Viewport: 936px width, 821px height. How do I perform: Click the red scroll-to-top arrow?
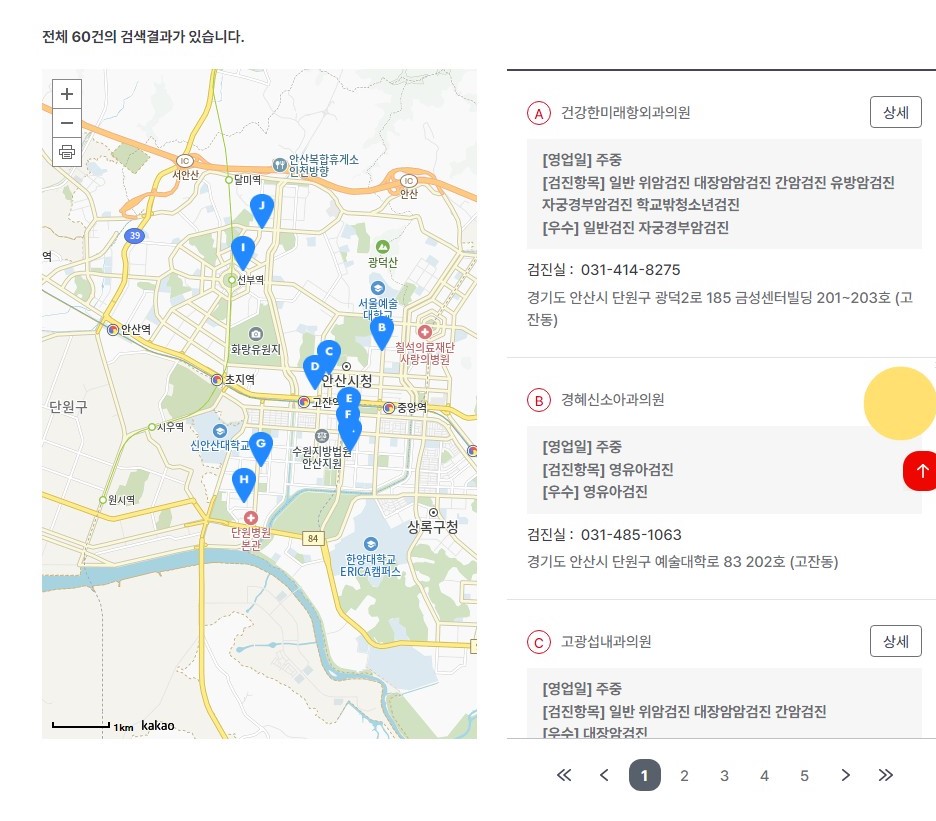click(920, 470)
